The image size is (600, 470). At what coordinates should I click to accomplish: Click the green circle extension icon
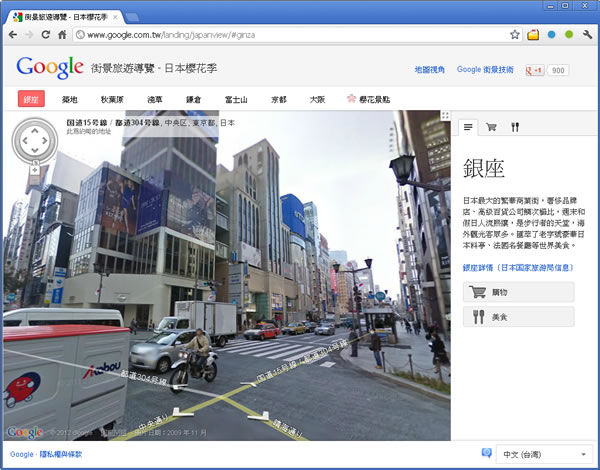point(569,34)
